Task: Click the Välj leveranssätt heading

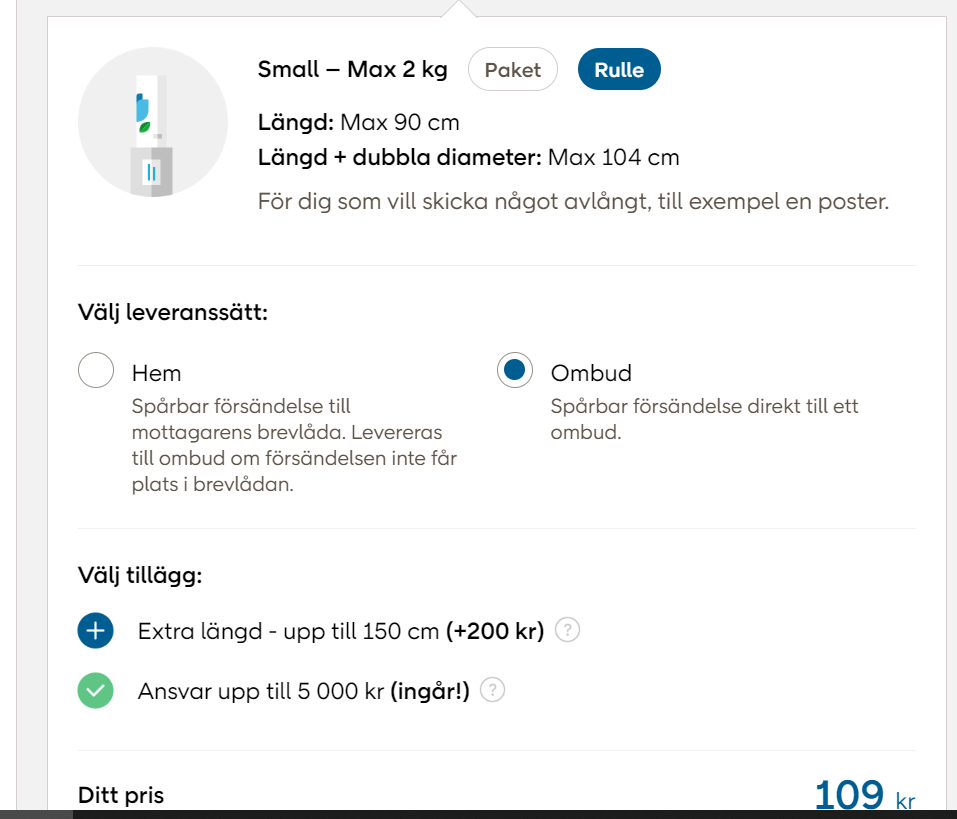Action: point(173,312)
